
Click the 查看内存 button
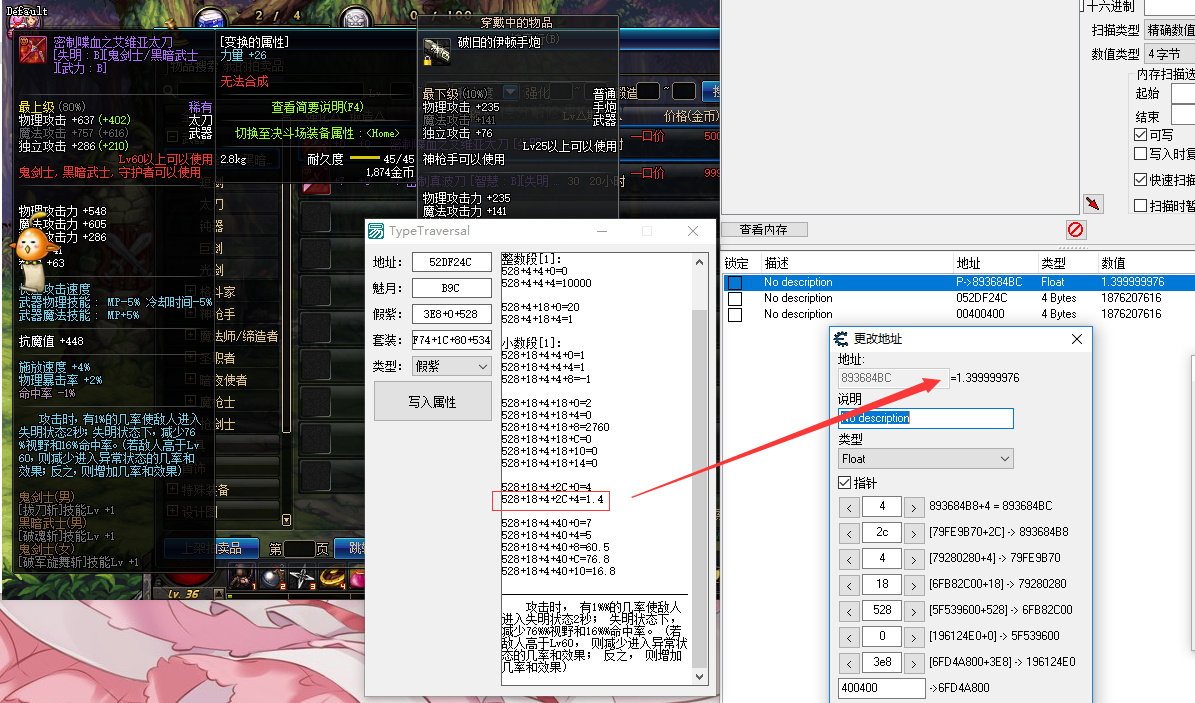tap(764, 230)
